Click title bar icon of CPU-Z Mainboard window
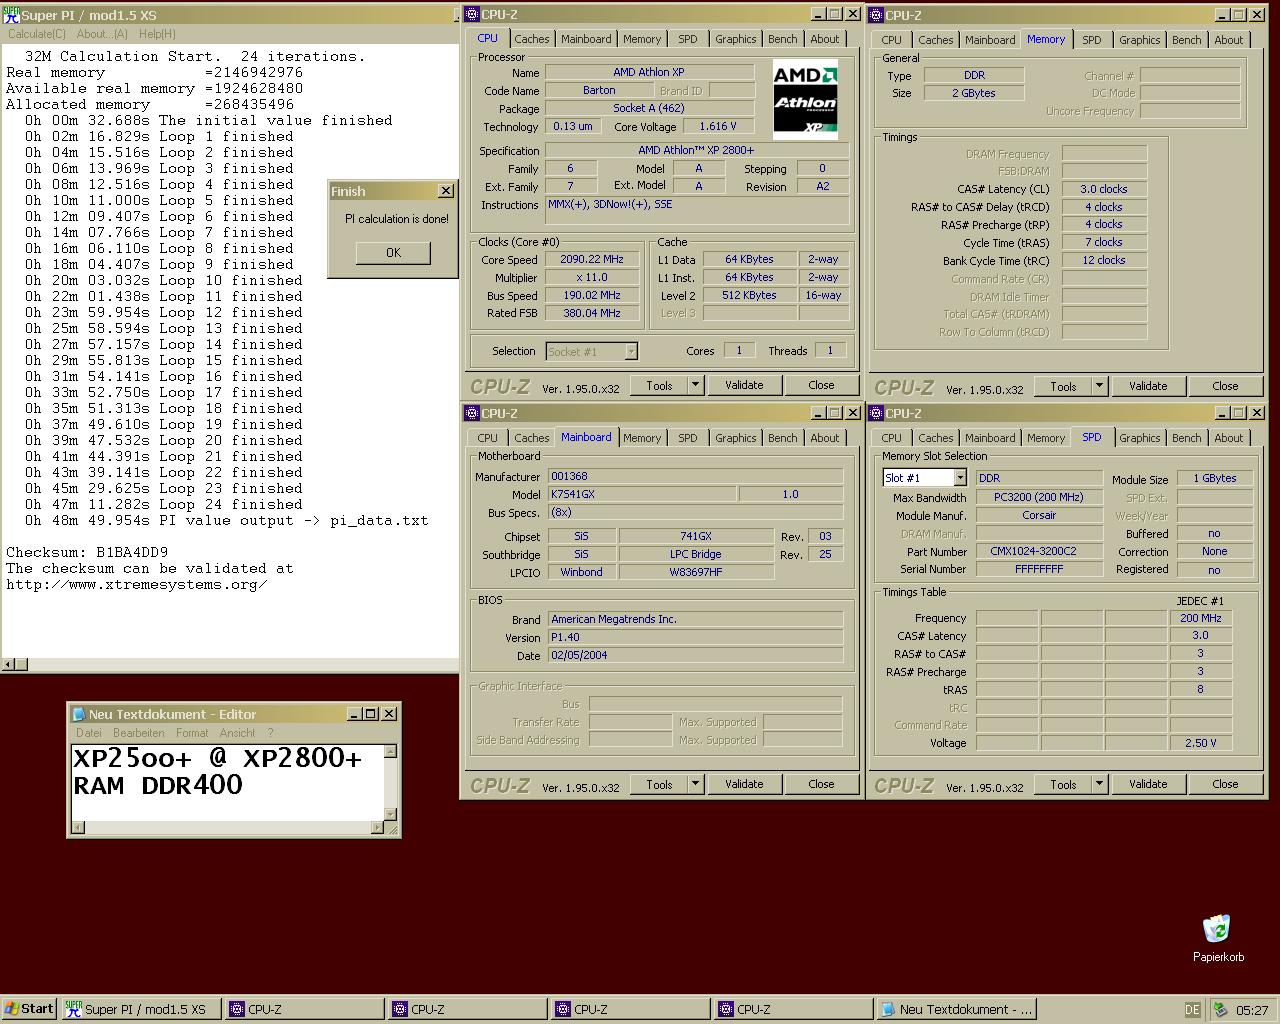 click(x=472, y=413)
